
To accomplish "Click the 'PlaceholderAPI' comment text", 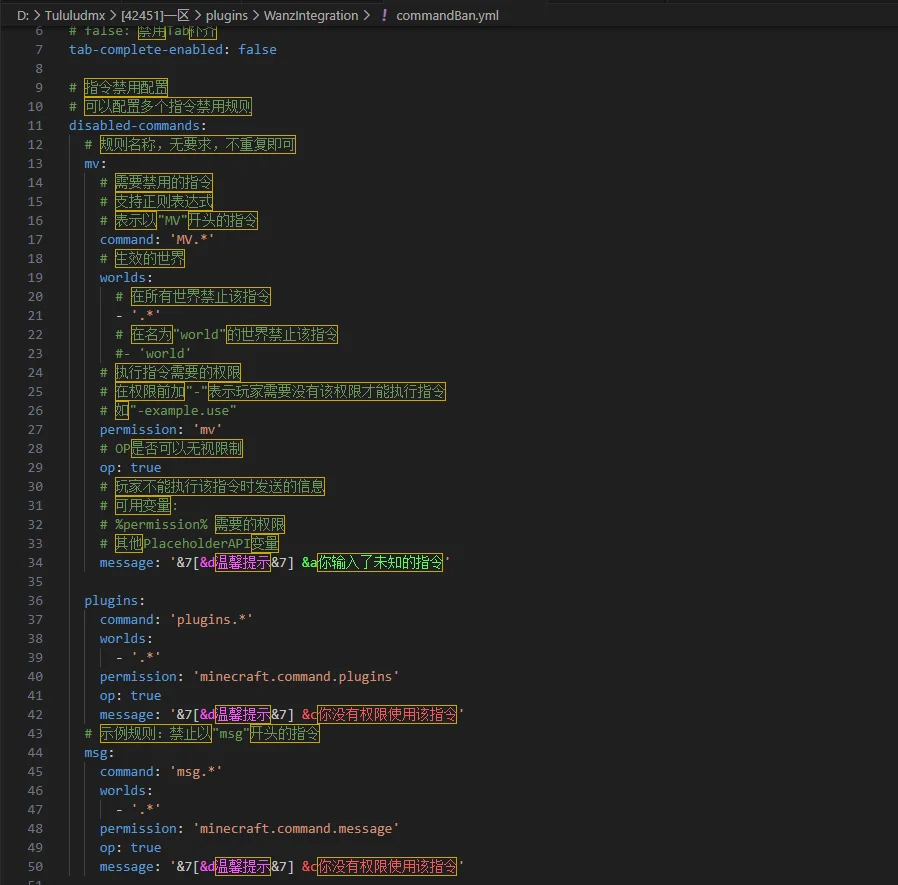I will [x=197, y=544].
